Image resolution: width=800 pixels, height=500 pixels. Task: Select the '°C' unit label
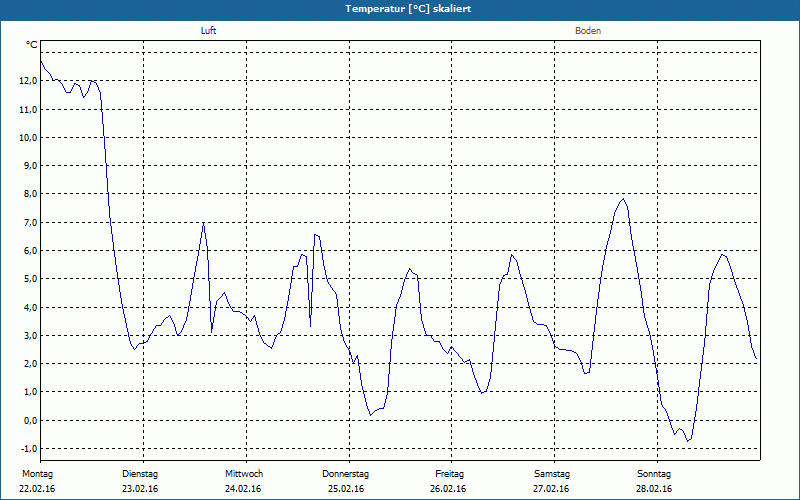(x=32, y=45)
